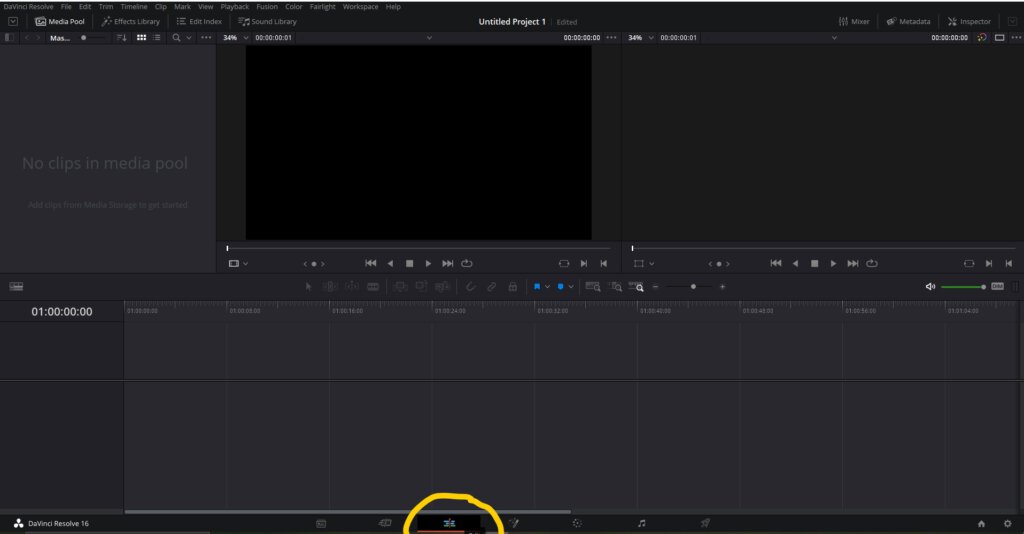Toggle the Mixer panel
Viewport: 1024px width, 534px height.
[x=854, y=22]
